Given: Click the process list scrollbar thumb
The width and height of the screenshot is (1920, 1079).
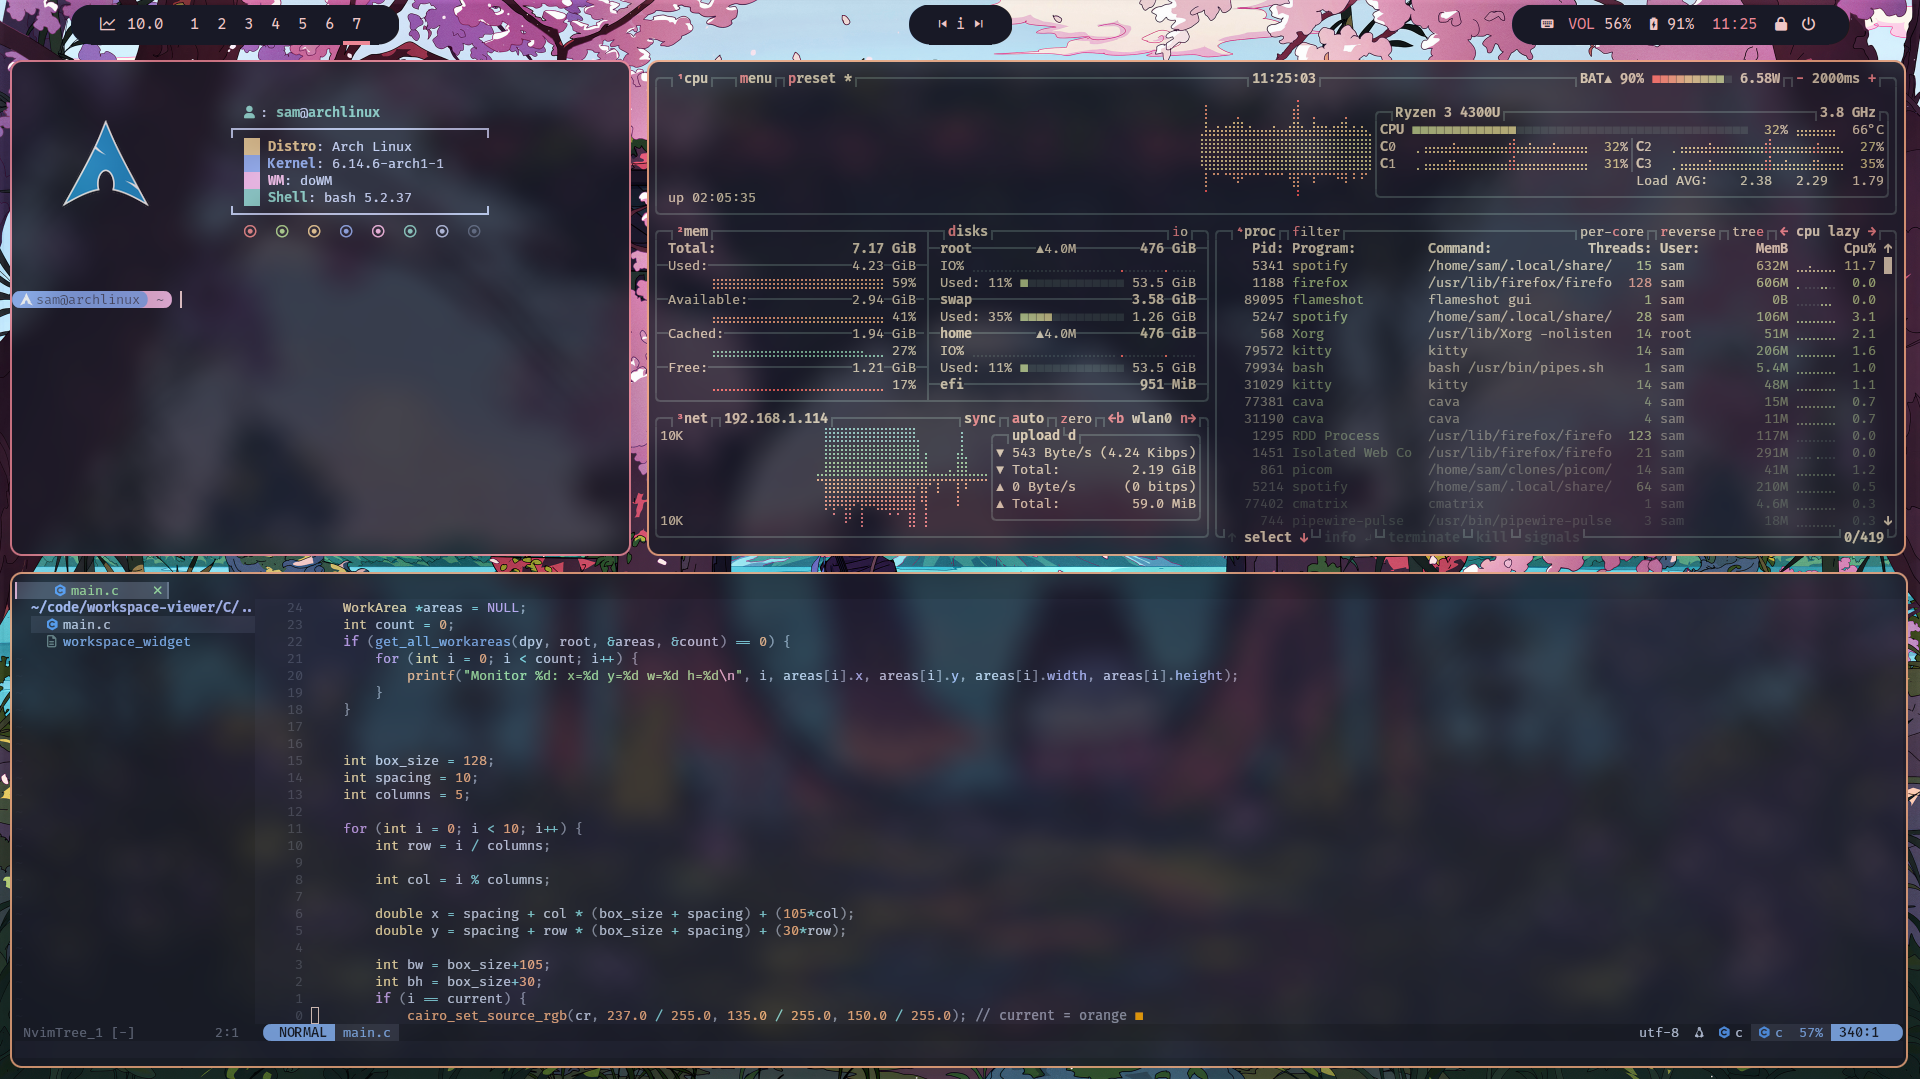Looking at the screenshot, I should click(x=1888, y=265).
